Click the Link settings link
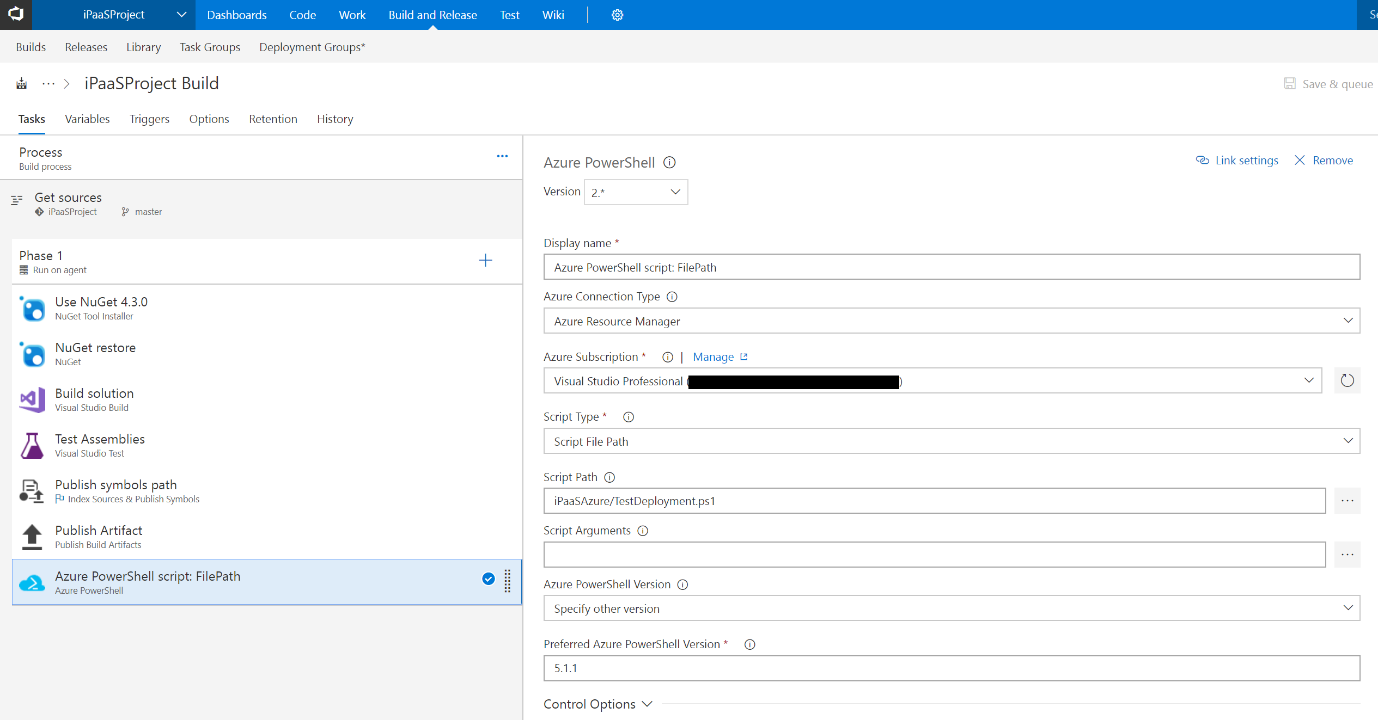1378x720 pixels. point(1237,160)
